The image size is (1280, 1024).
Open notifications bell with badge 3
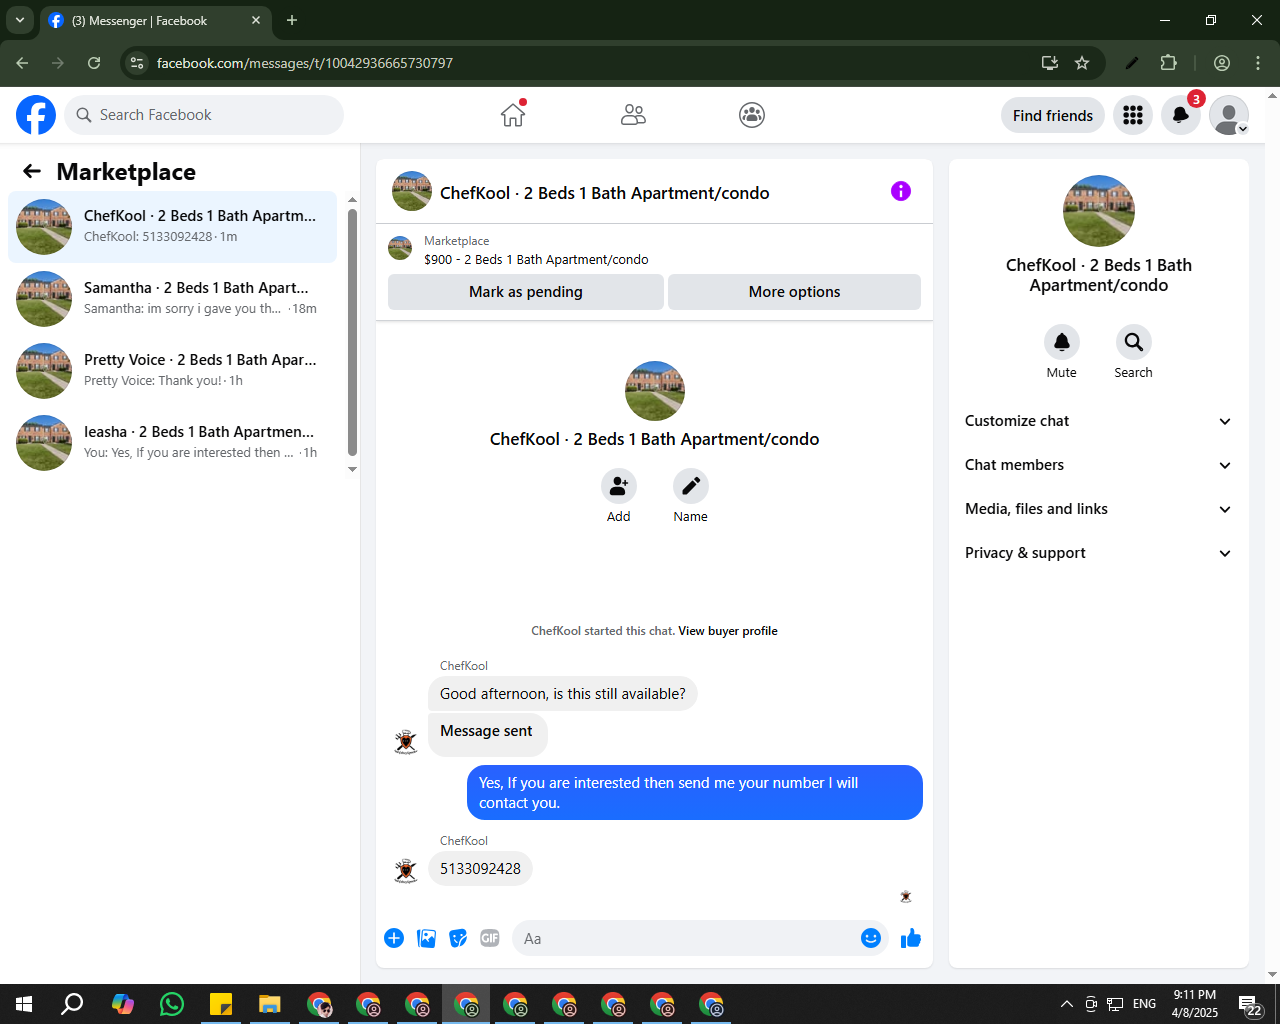1181,115
